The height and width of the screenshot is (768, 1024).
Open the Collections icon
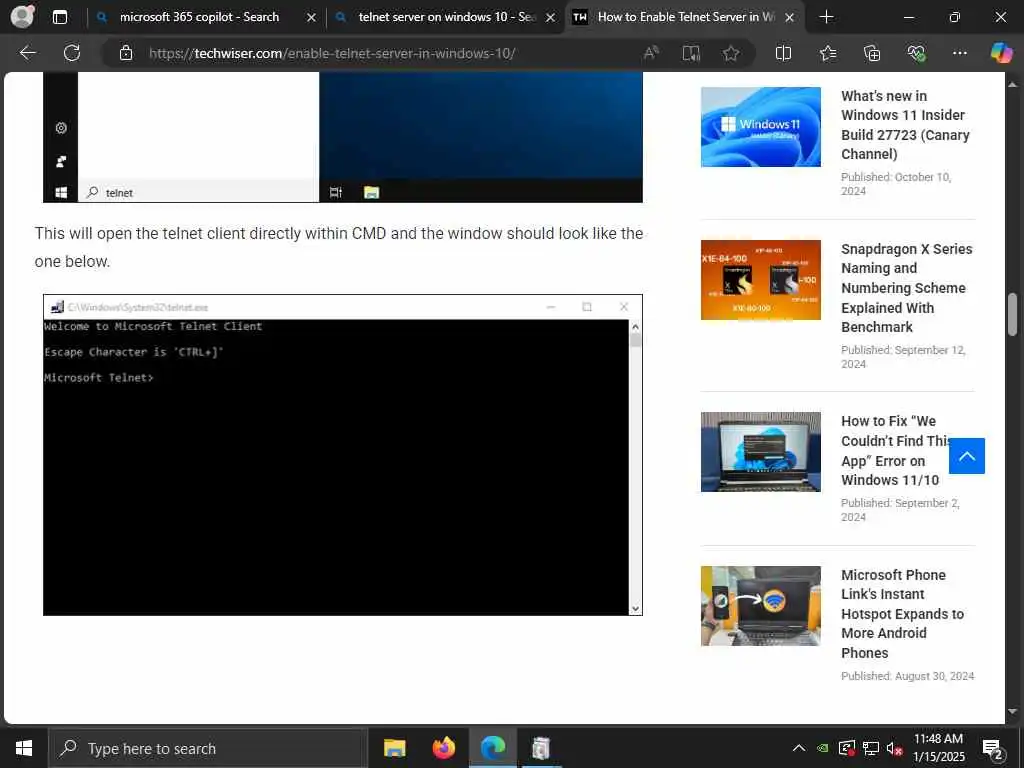(872, 53)
